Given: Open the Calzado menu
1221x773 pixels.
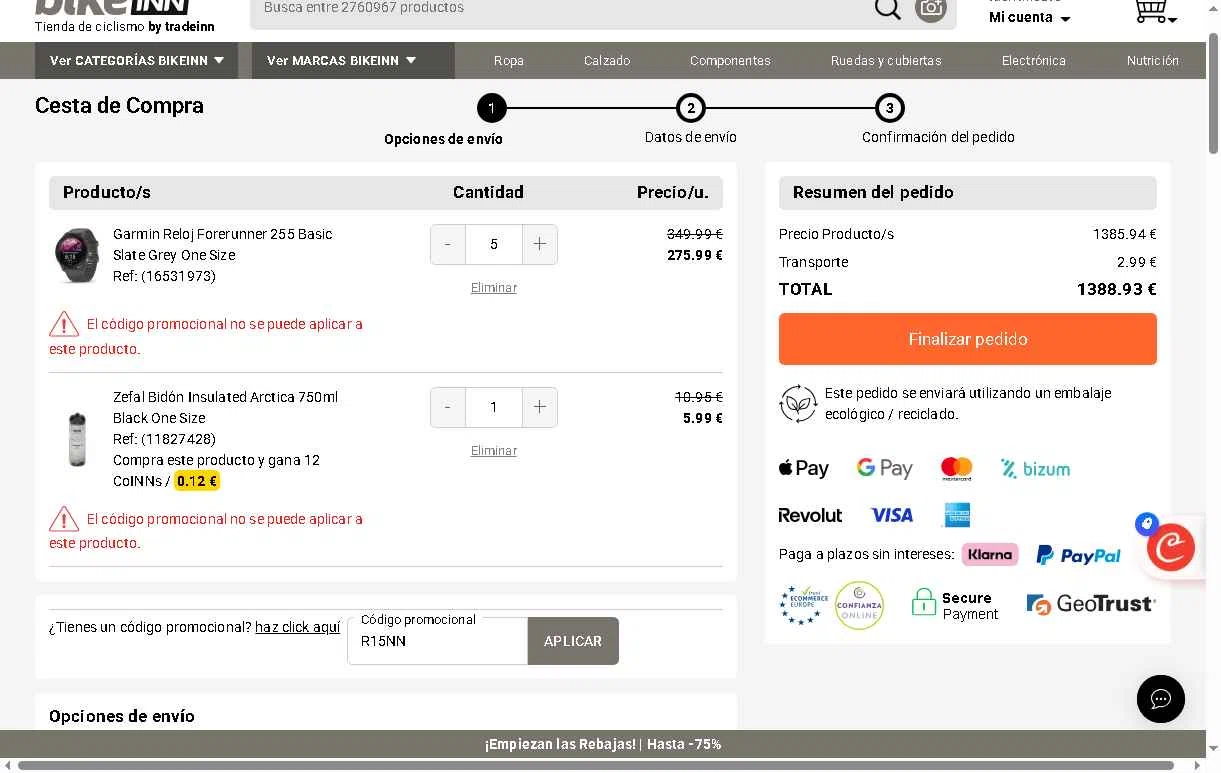Looking at the screenshot, I should 607,60.
